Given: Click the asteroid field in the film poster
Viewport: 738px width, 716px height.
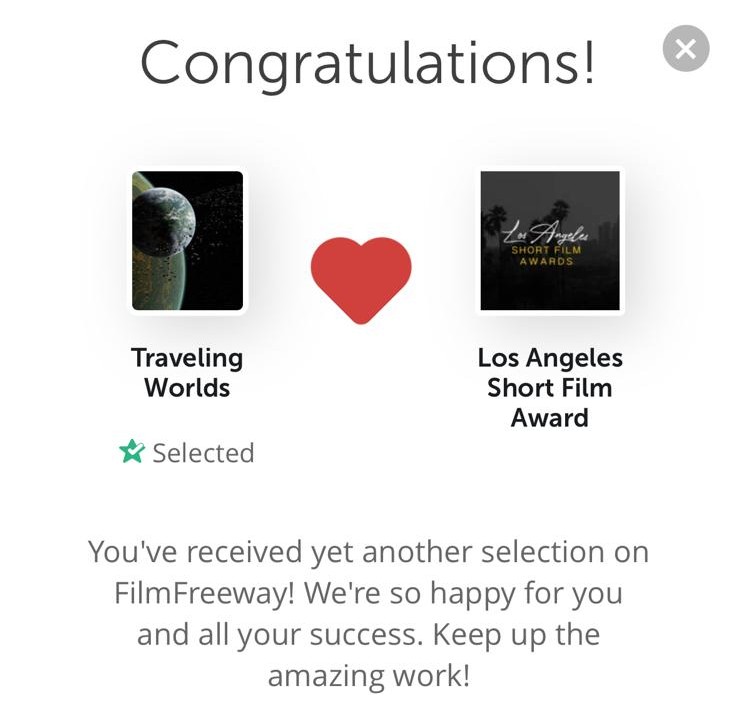Looking at the screenshot, I should click(x=215, y=240).
